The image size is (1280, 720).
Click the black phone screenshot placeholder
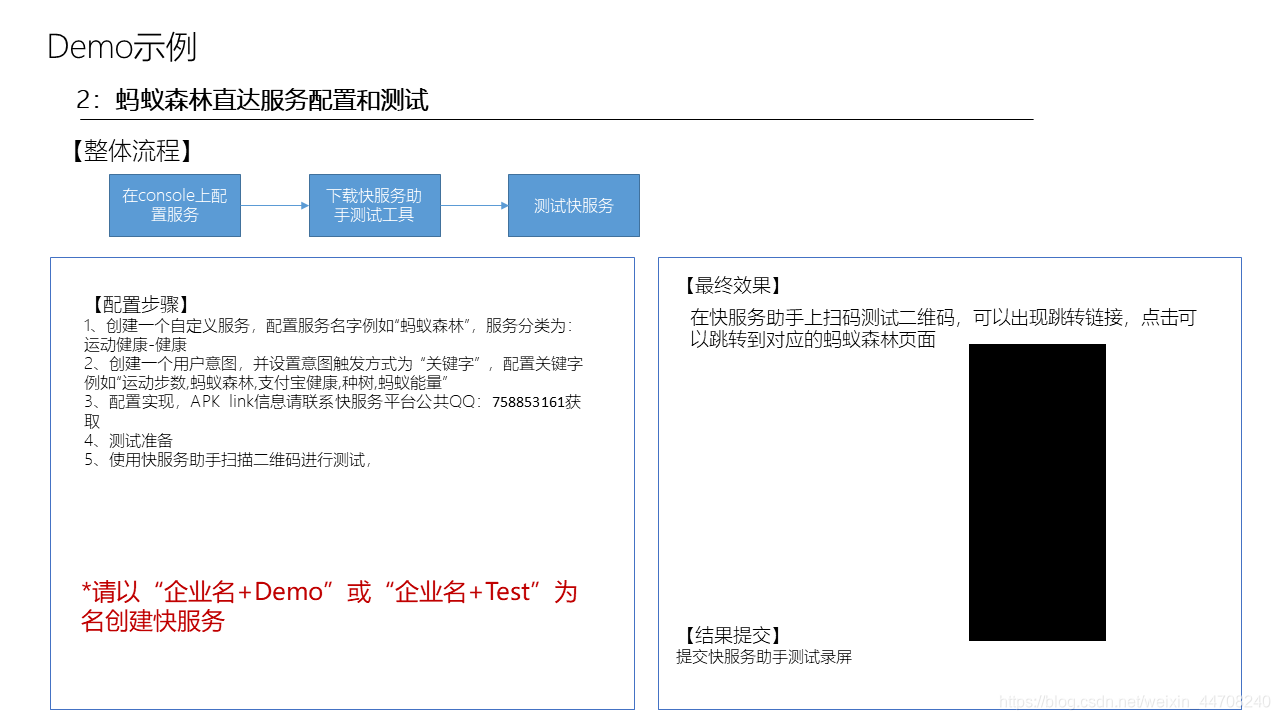pyautogui.click(x=1037, y=492)
